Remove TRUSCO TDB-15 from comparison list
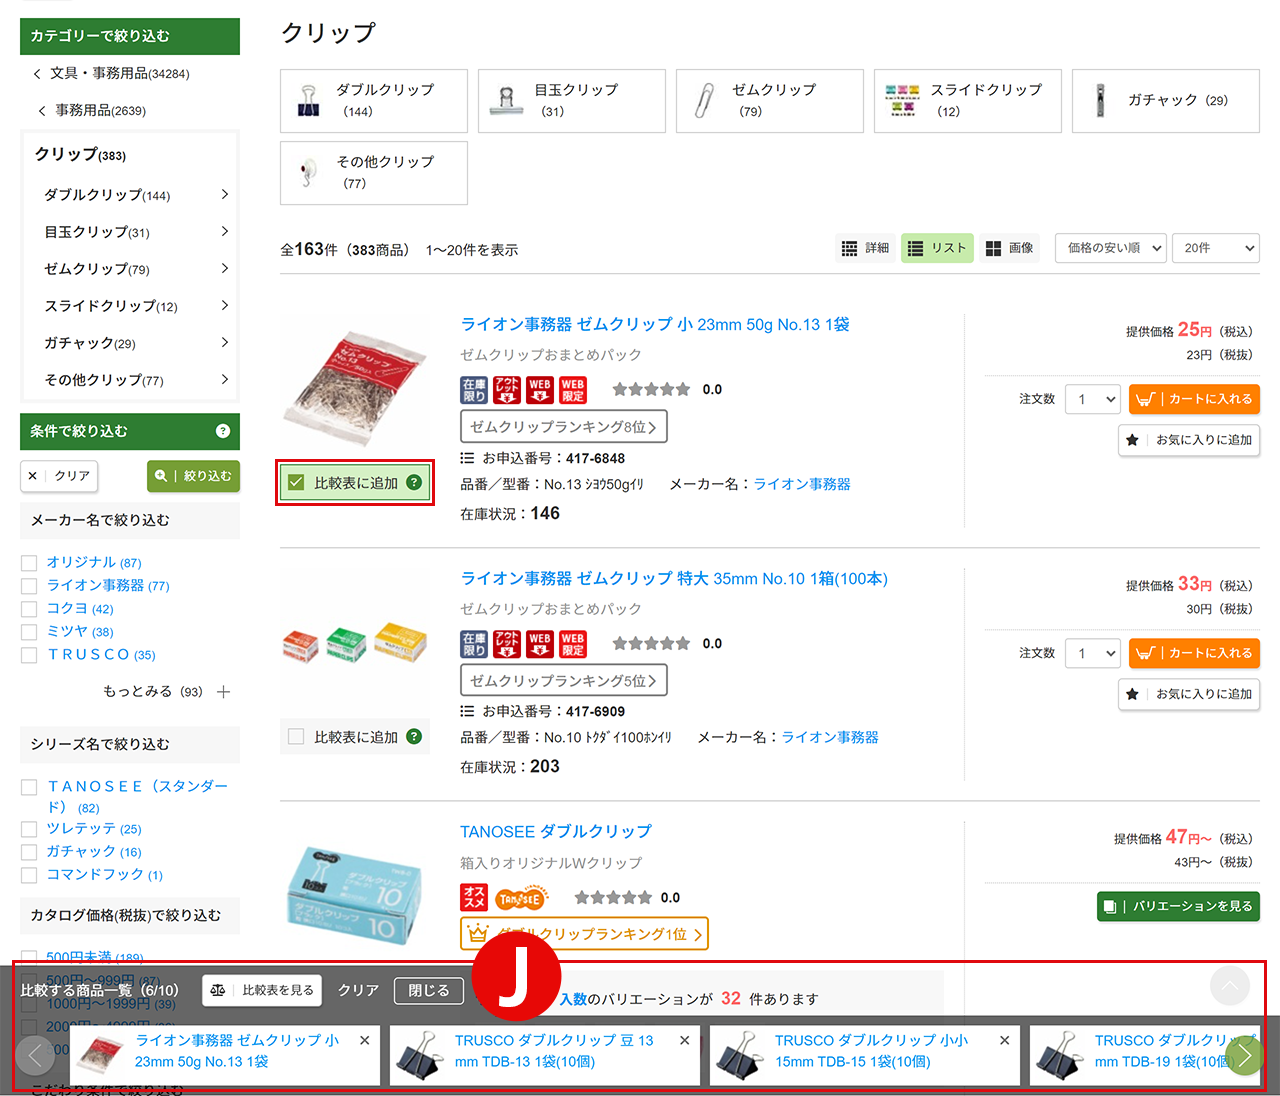The width and height of the screenshot is (1280, 1096). coord(1005,1040)
